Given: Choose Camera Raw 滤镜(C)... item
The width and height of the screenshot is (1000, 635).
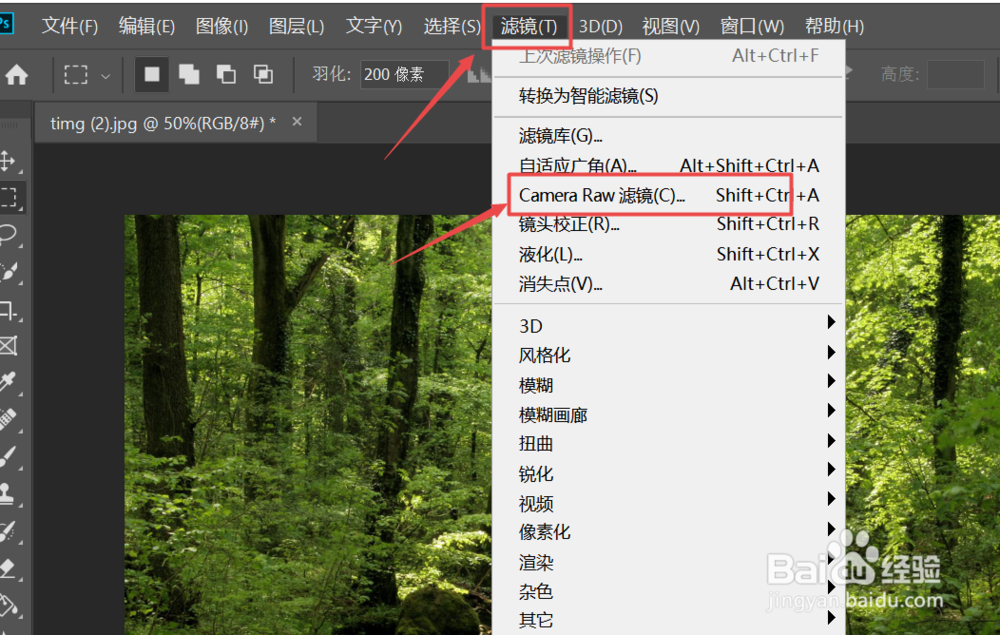Looking at the screenshot, I should (668, 195).
